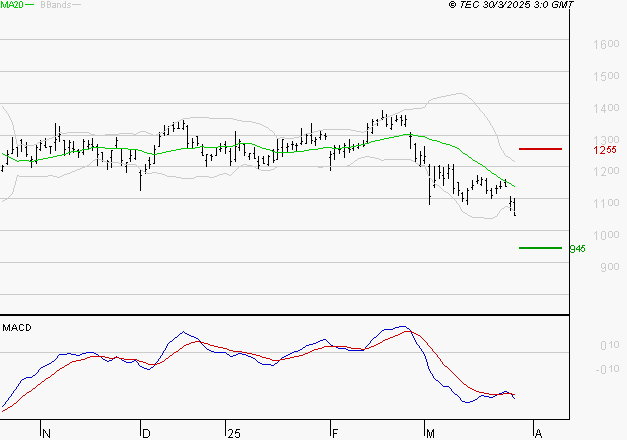Click the 1300 price axis label
The image size is (627, 440).
[x=606, y=140]
